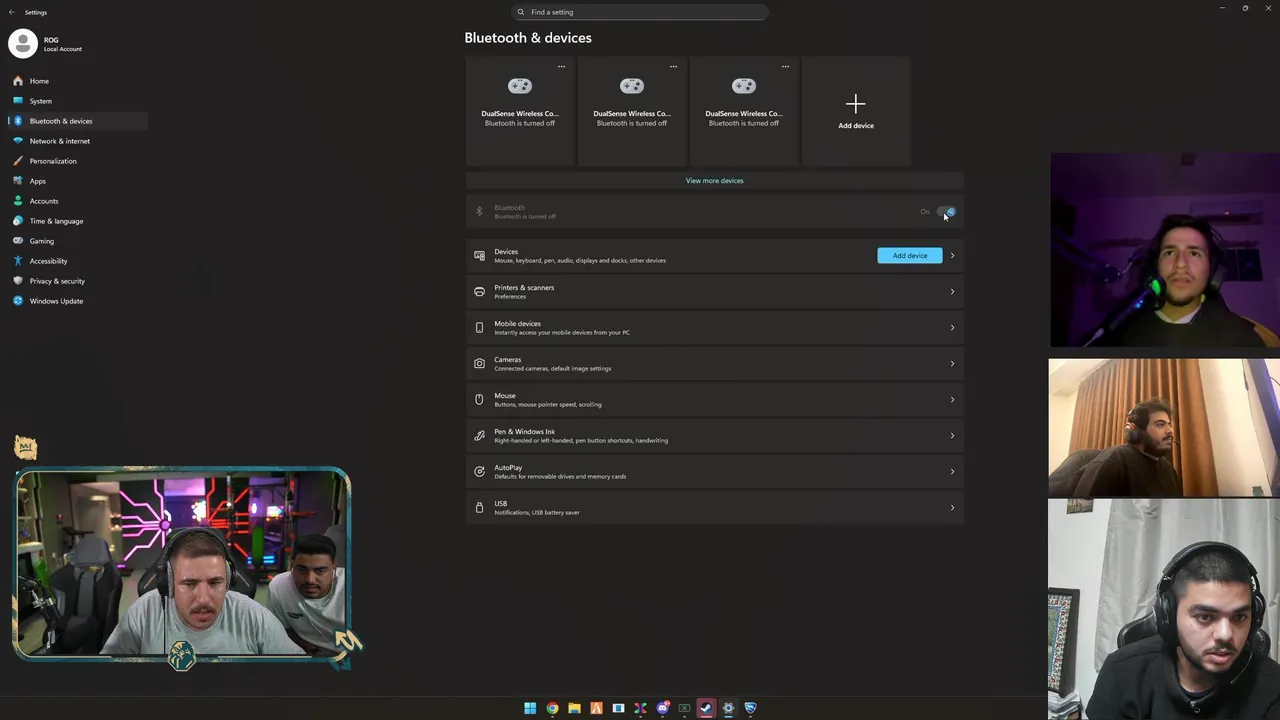Click the Pen & Windows Ink pen icon

coord(479,436)
